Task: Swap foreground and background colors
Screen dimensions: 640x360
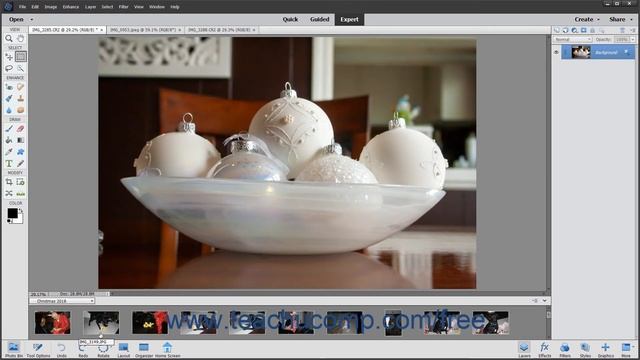Action: 20,210
